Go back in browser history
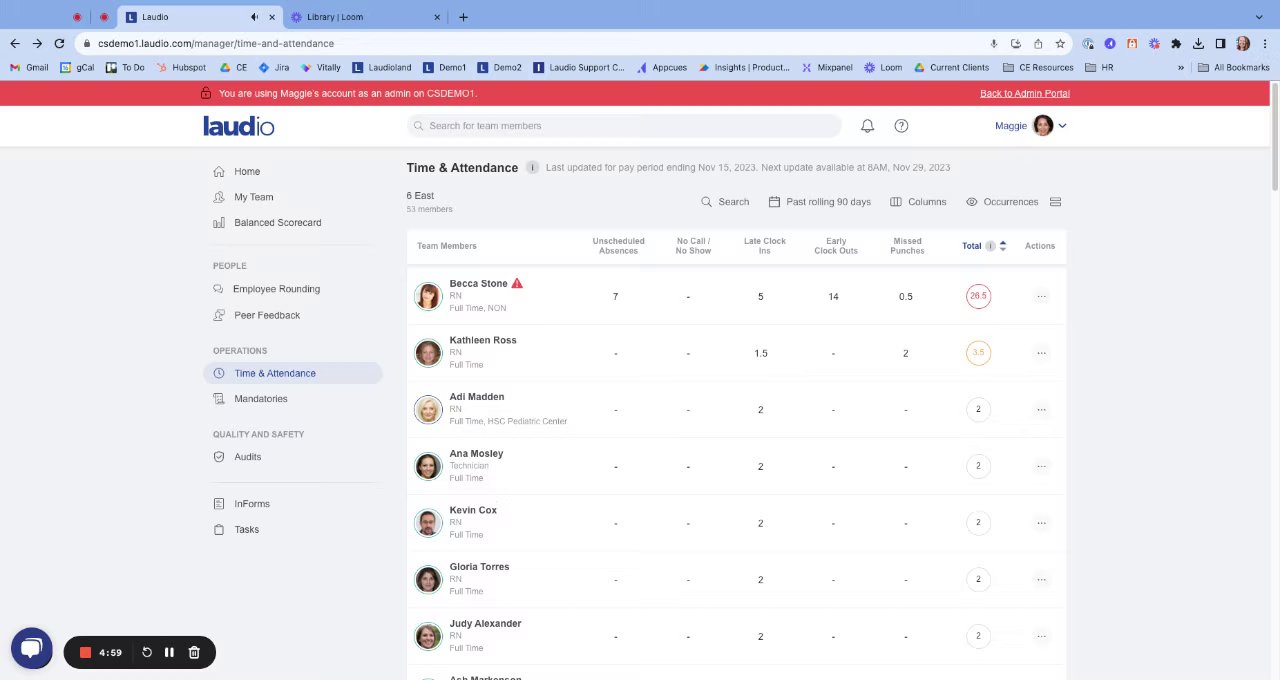The image size is (1280, 680). coord(15,44)
